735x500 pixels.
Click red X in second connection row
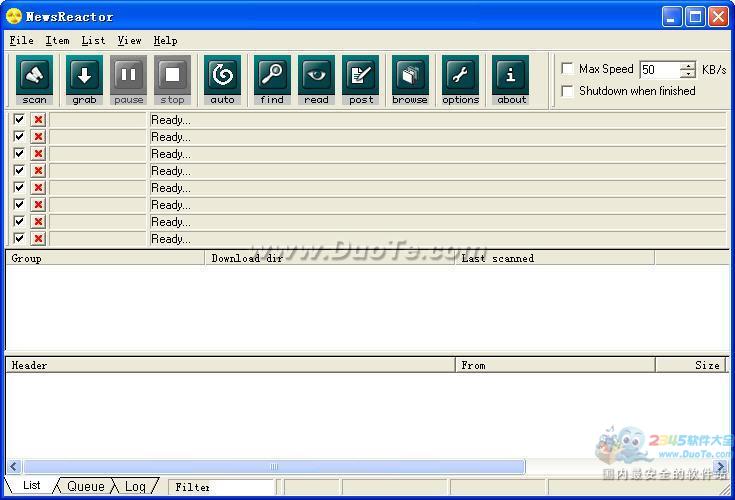[x=38, y=136]
